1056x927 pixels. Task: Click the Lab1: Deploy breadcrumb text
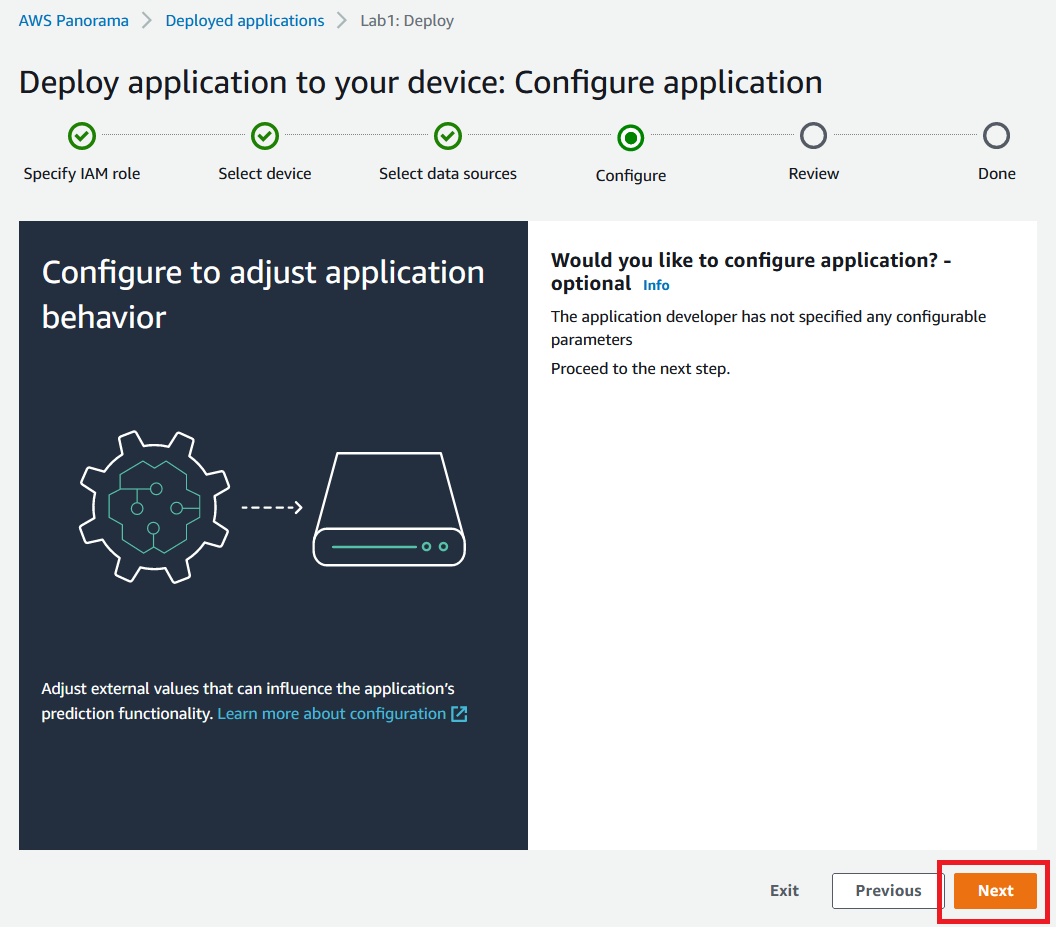pos(407,21)
